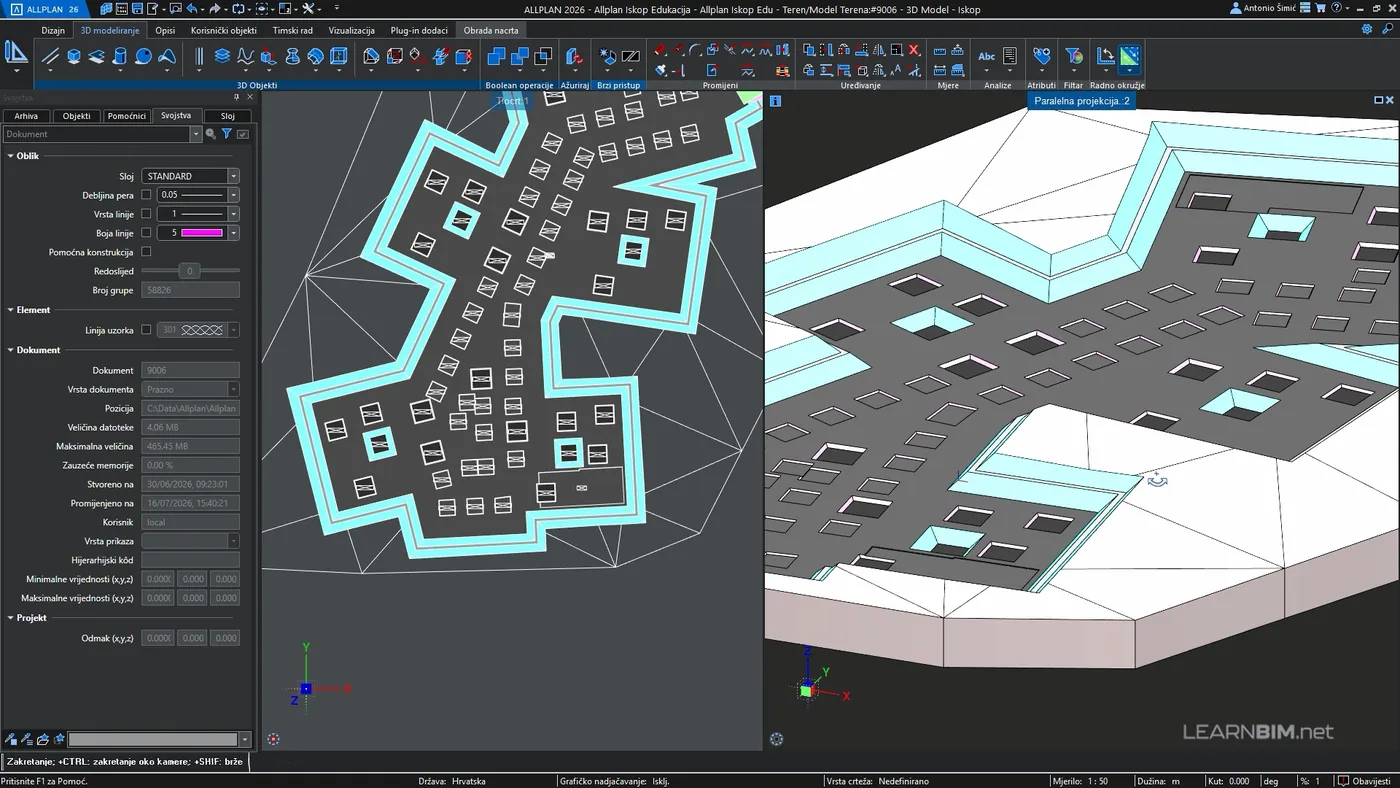Click Mjerilo 1 : 50 in status bar

pyautogui.click(x=1080, y=781)
